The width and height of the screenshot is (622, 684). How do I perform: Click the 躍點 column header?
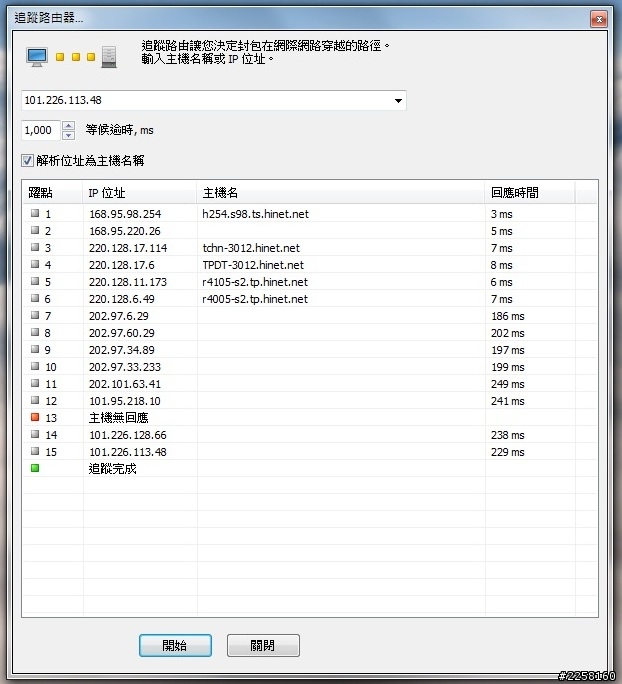pos(53,192)
